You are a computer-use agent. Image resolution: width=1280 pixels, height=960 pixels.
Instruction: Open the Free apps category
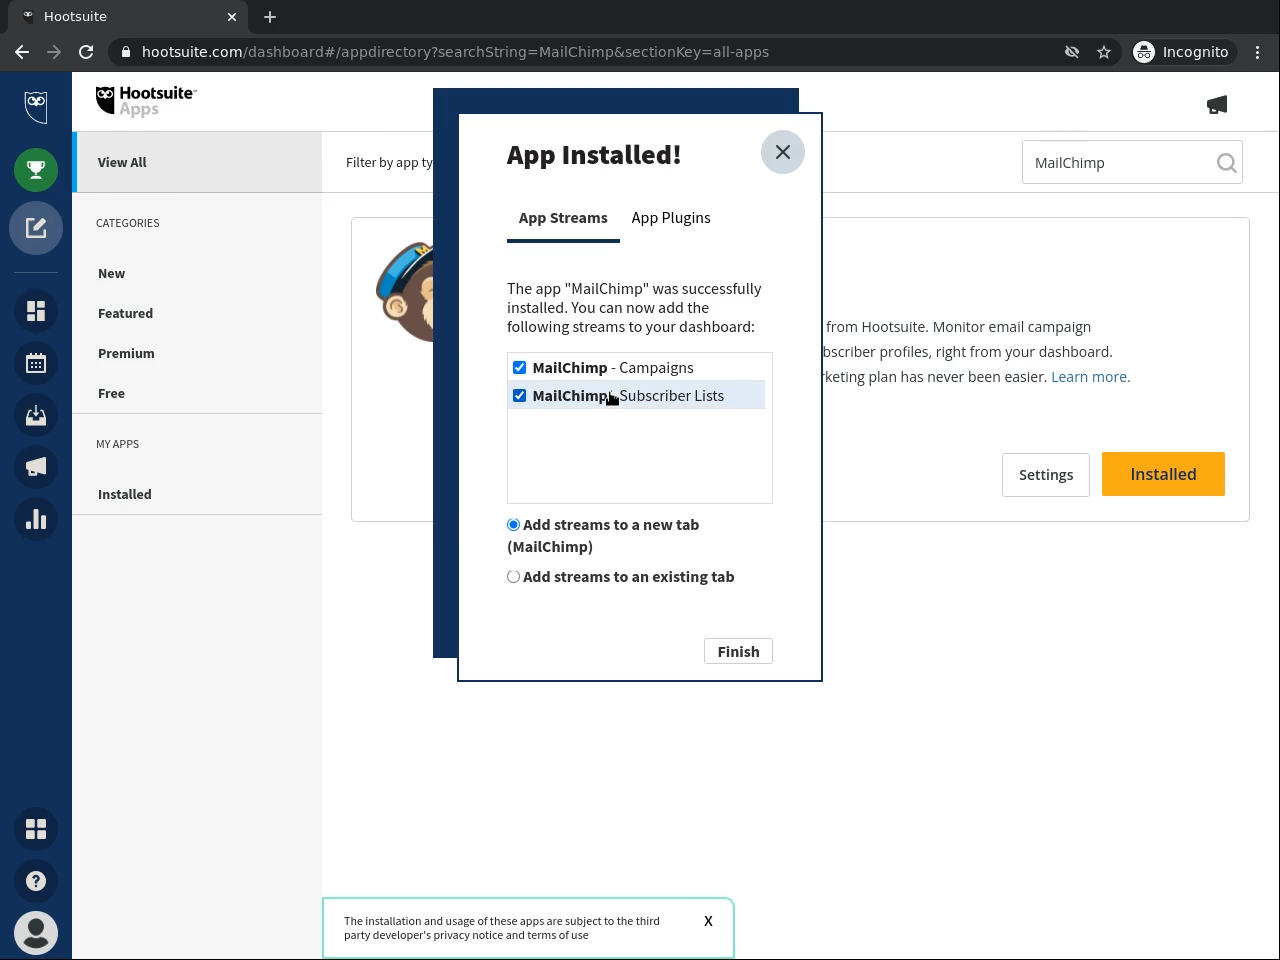pyautogui.click(x=112, y=394)
